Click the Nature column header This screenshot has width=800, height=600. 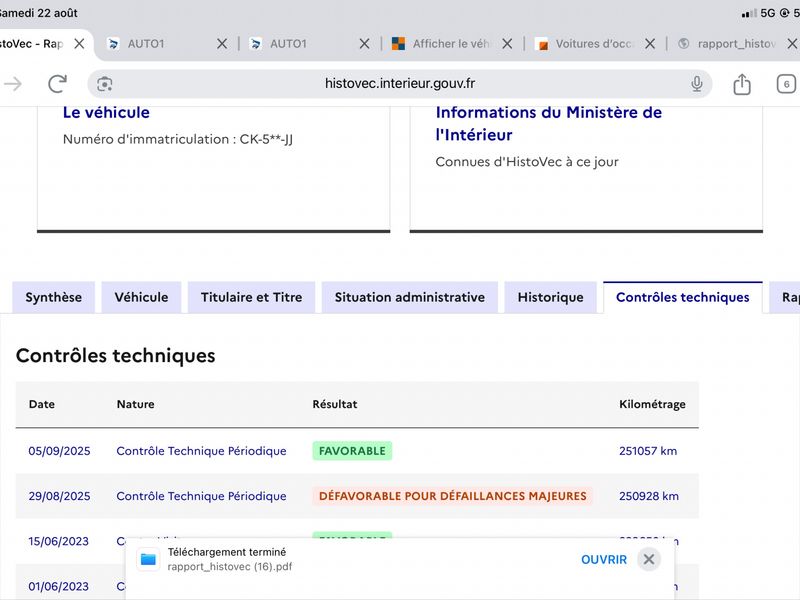click(x=135, y=404)
